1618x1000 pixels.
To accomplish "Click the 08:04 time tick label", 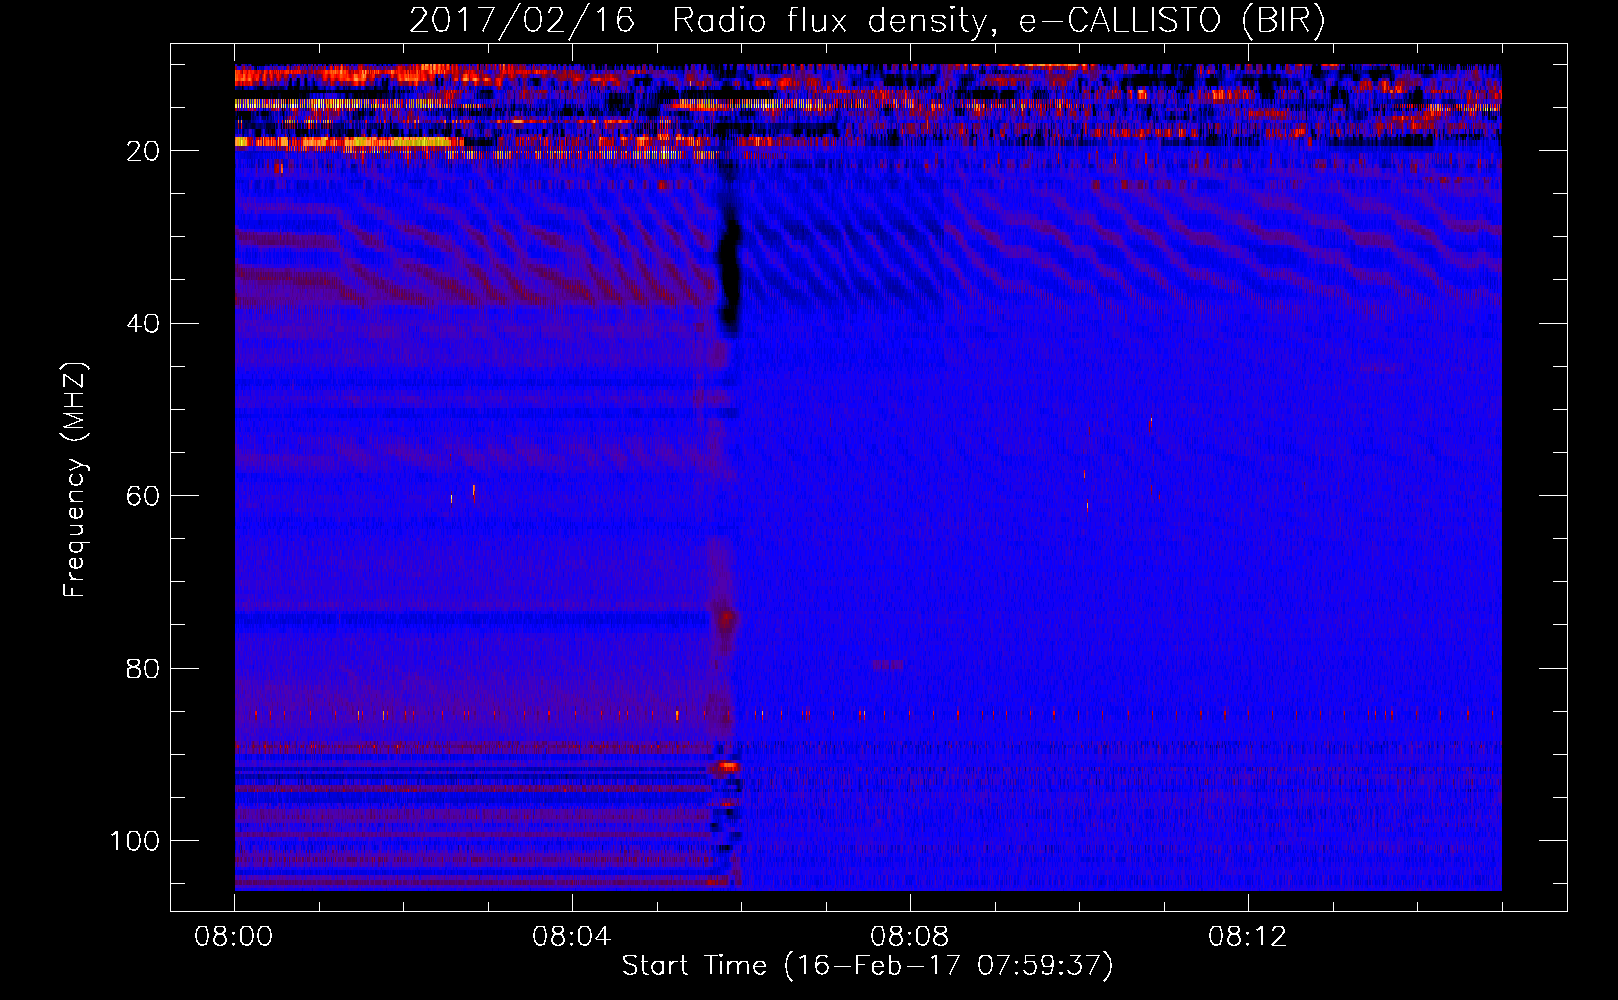I will tap(572, 937).
